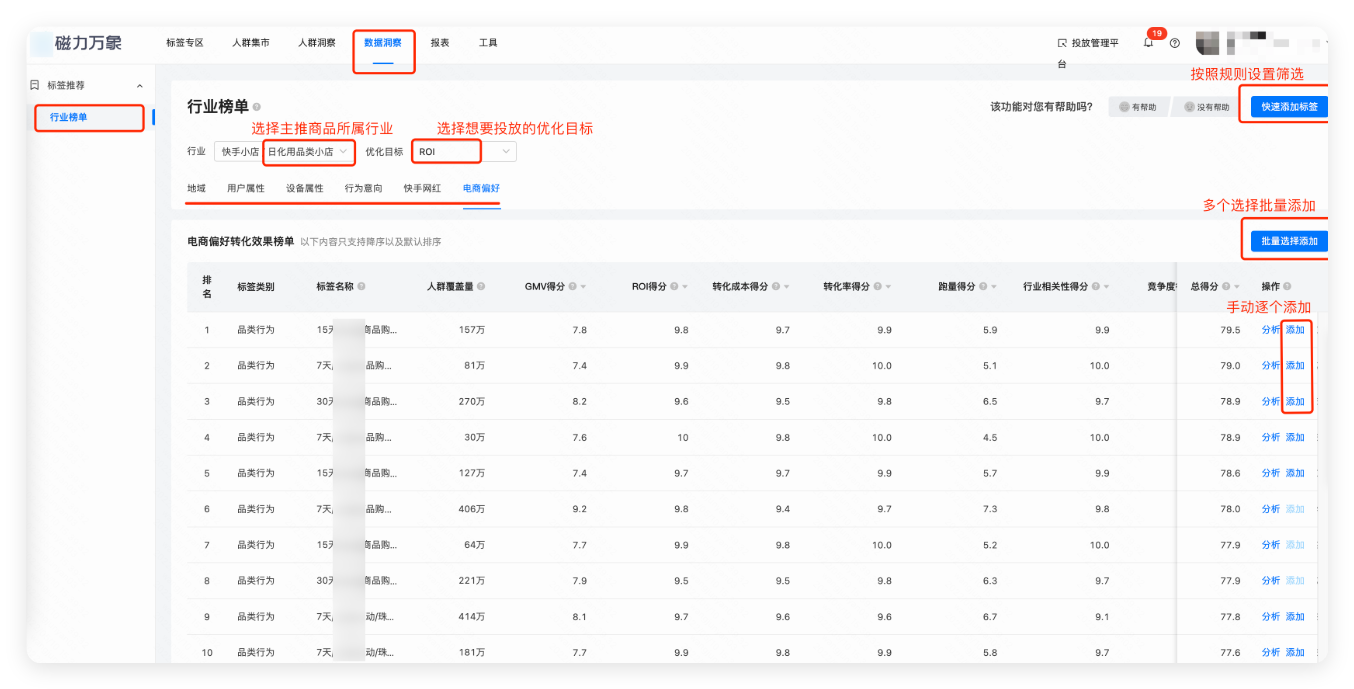
Task: Click 添加 link for rank 4 row
Action: point(1295,438)
